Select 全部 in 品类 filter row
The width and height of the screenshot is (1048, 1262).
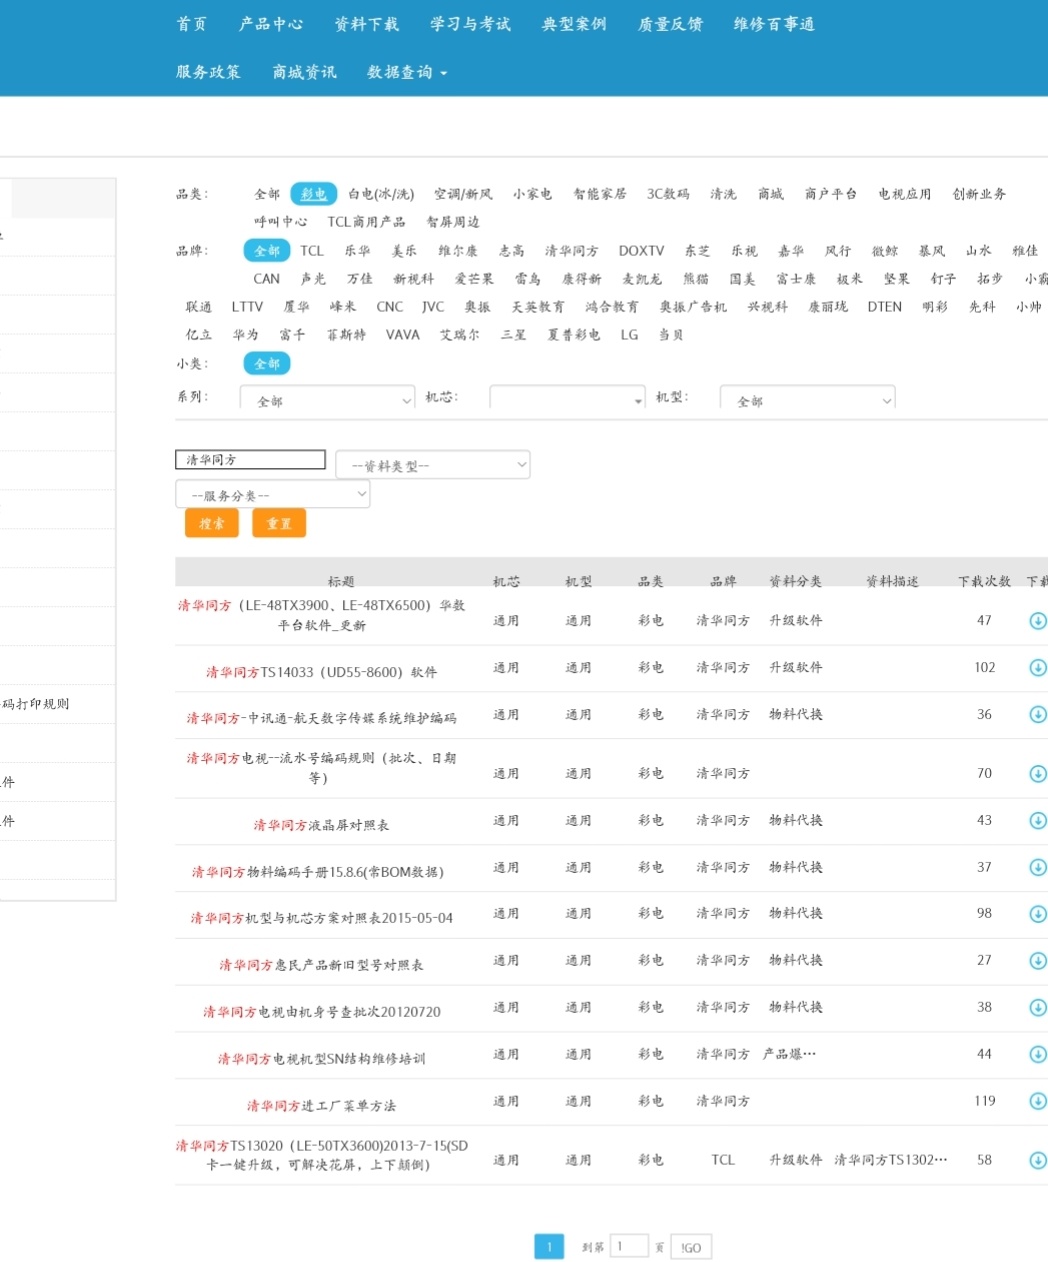pyautogui.click(x=267, y=194)
